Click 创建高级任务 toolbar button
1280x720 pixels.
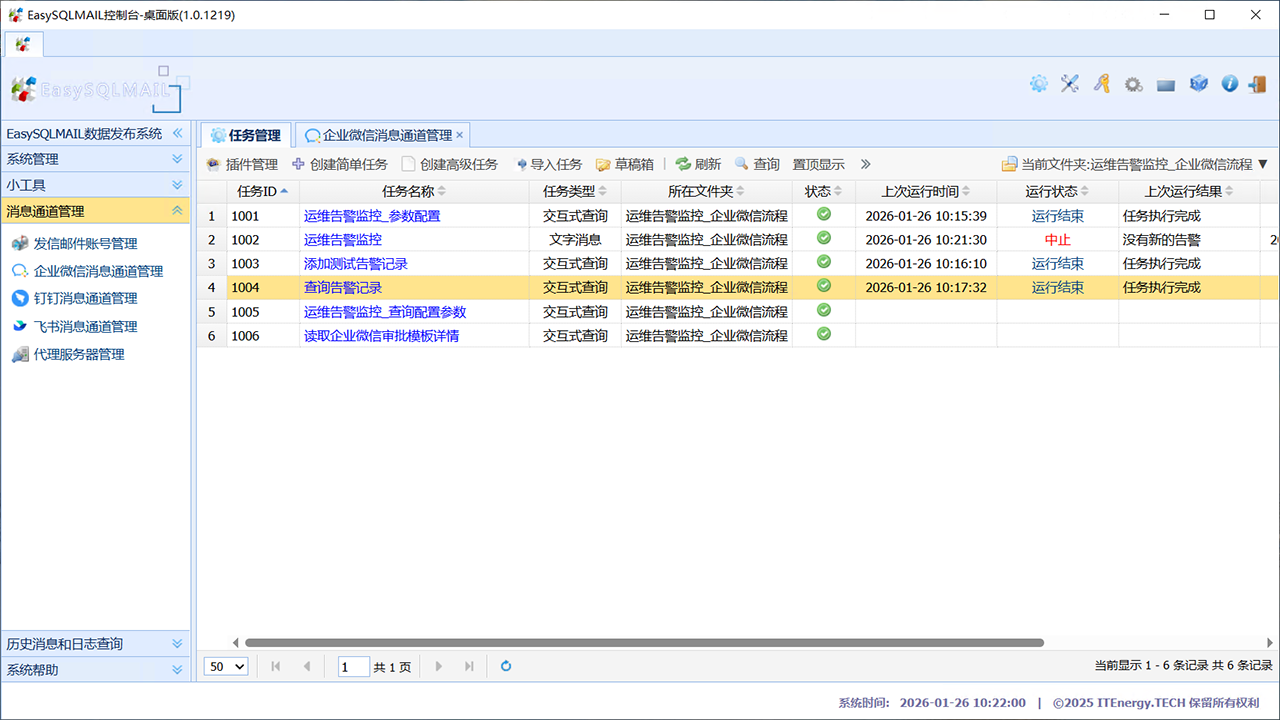[x=450, y=164]
